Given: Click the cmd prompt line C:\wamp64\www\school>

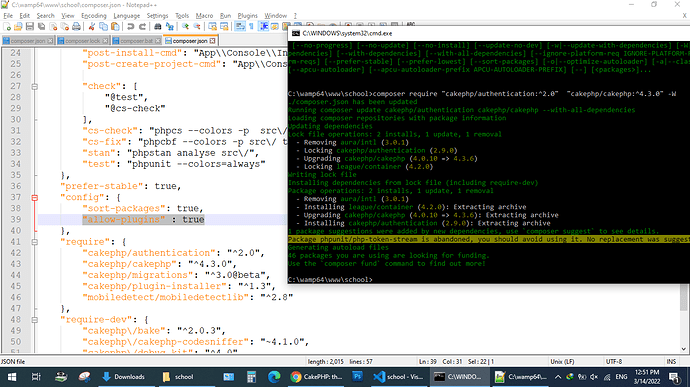Looking at the screenshot, I should [330, 280].
